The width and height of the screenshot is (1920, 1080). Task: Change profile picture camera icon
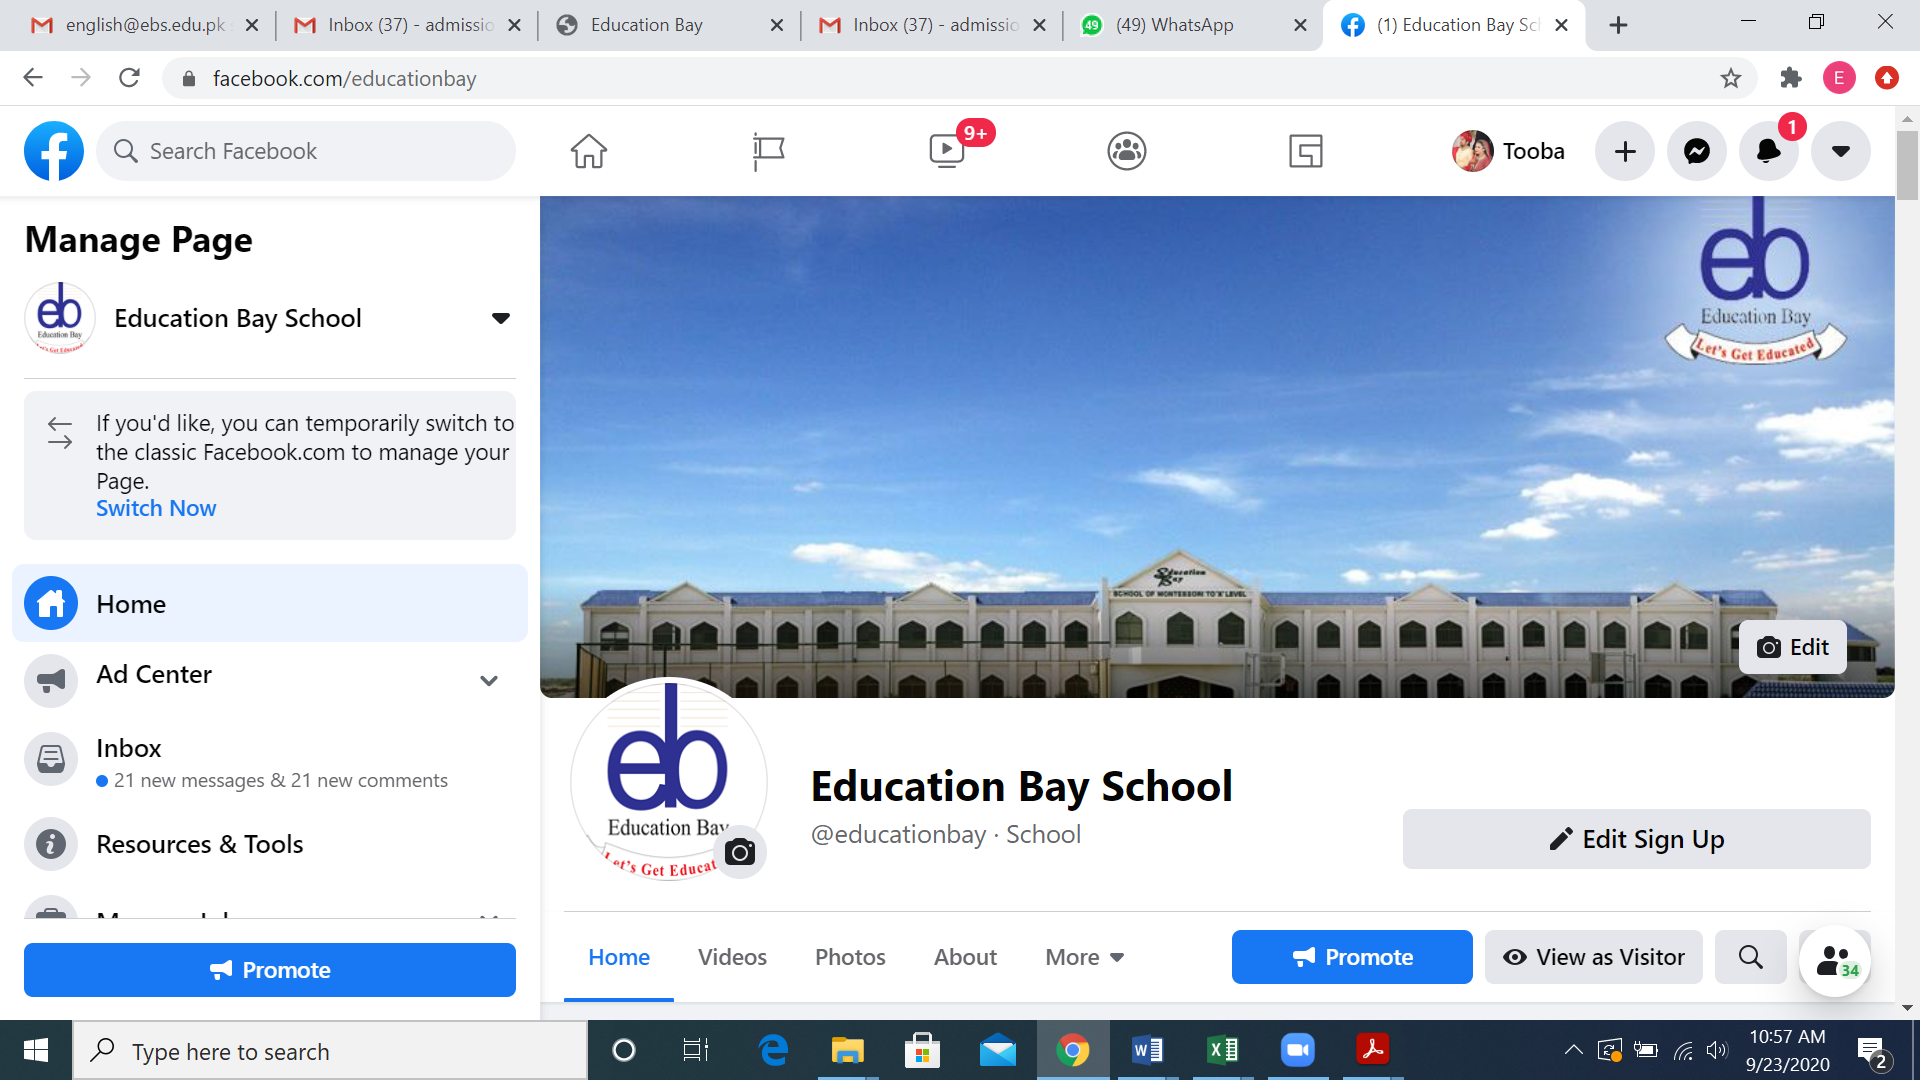(x=740, y=852)
